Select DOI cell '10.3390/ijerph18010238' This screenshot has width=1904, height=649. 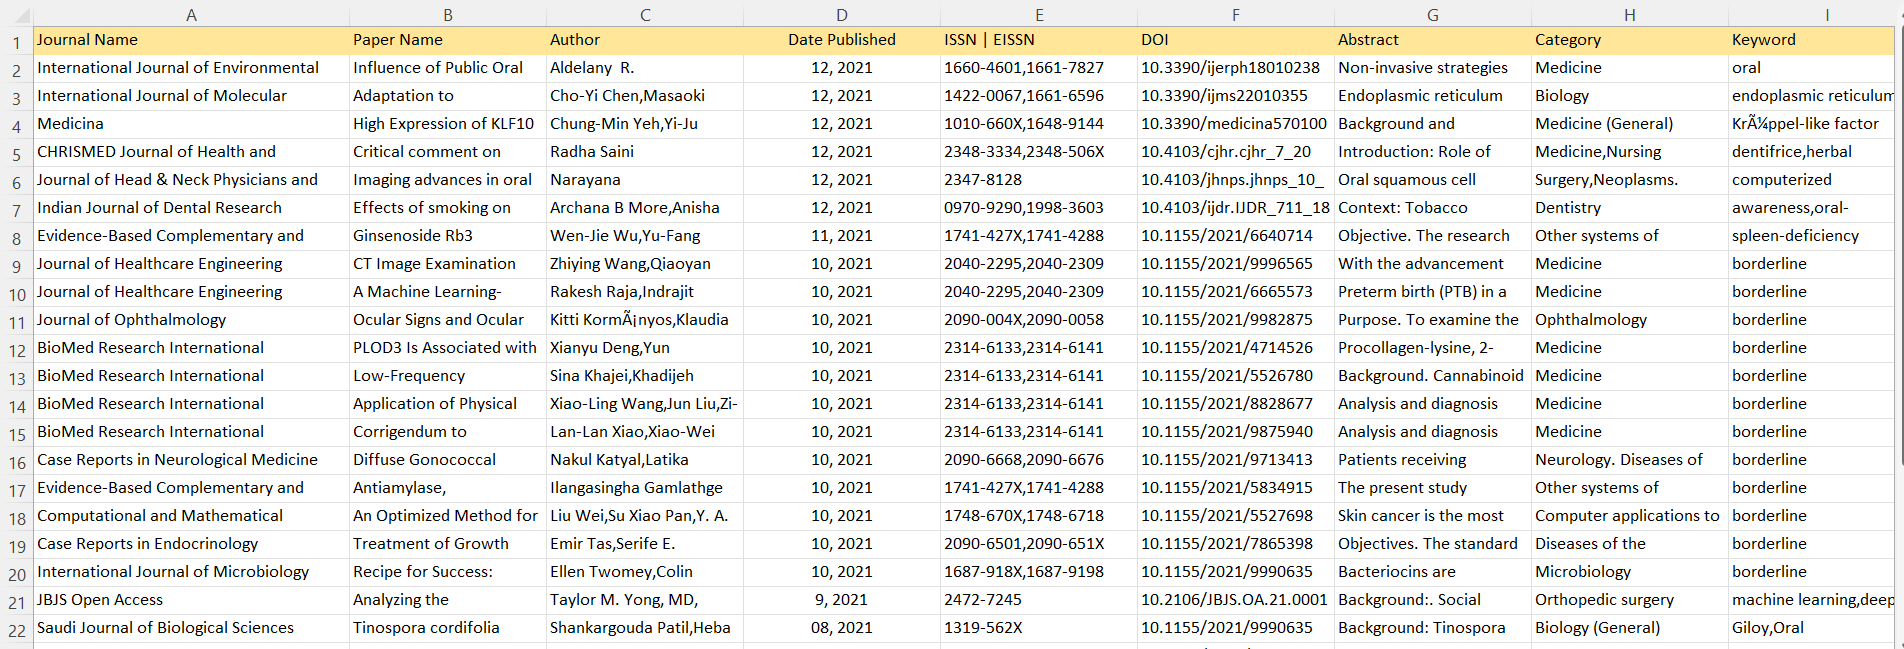(1236, 68)
